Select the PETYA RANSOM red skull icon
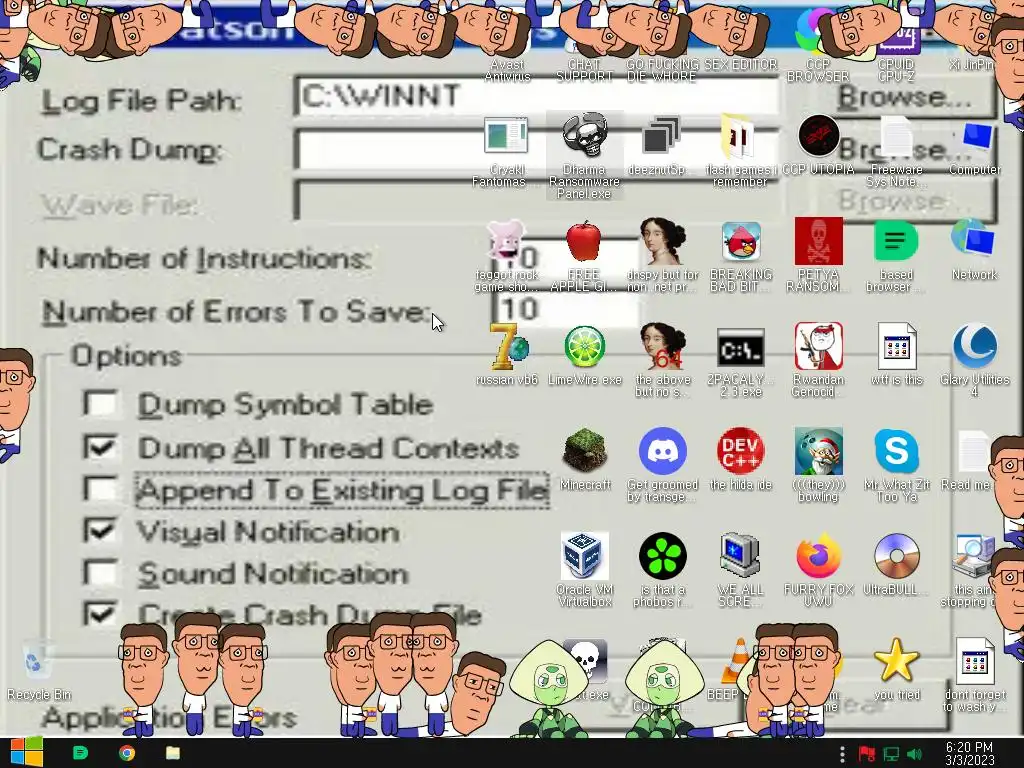This screenshot has height=768, width=1024. click(818, 241)
